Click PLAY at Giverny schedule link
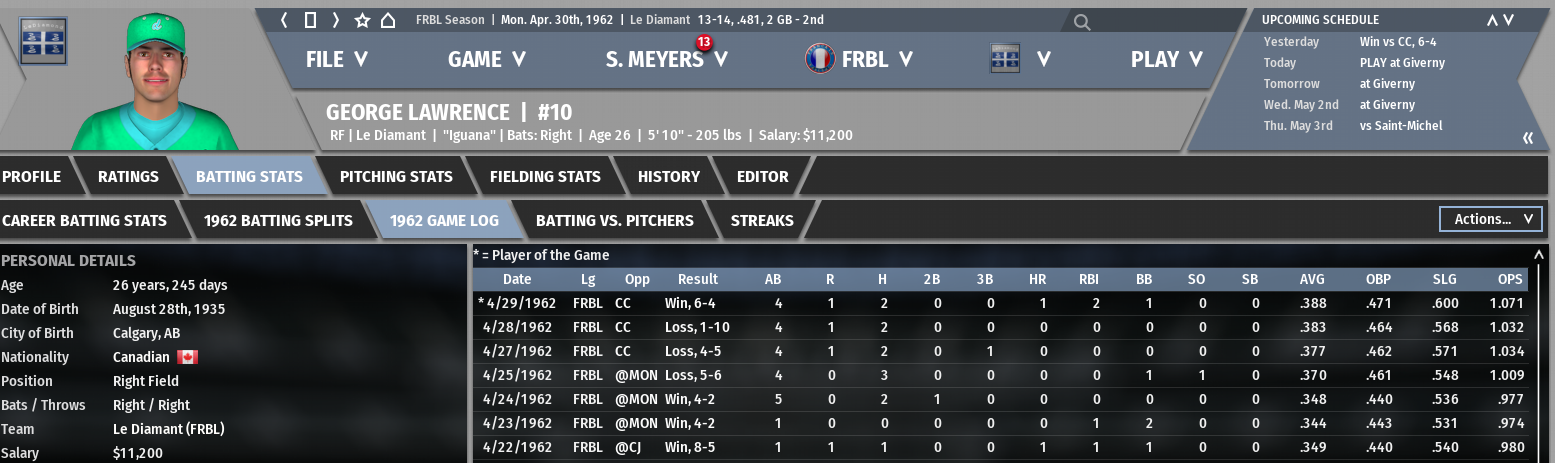 1402,63
